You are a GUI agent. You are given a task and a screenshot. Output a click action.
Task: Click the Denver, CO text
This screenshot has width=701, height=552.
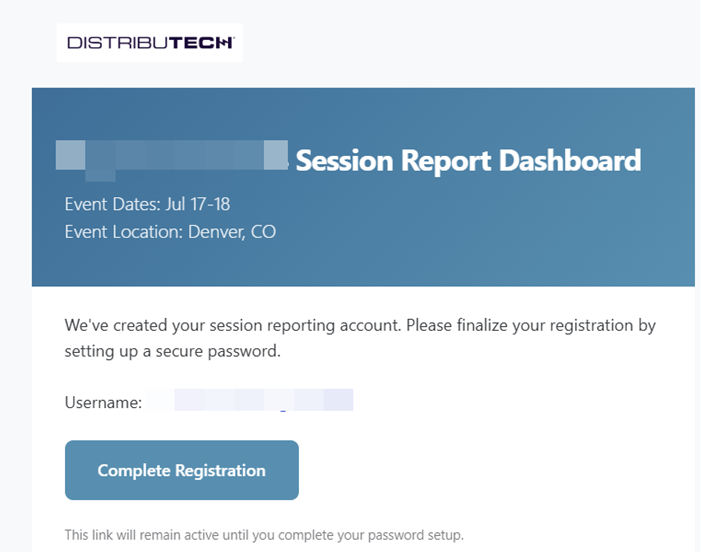232,232
